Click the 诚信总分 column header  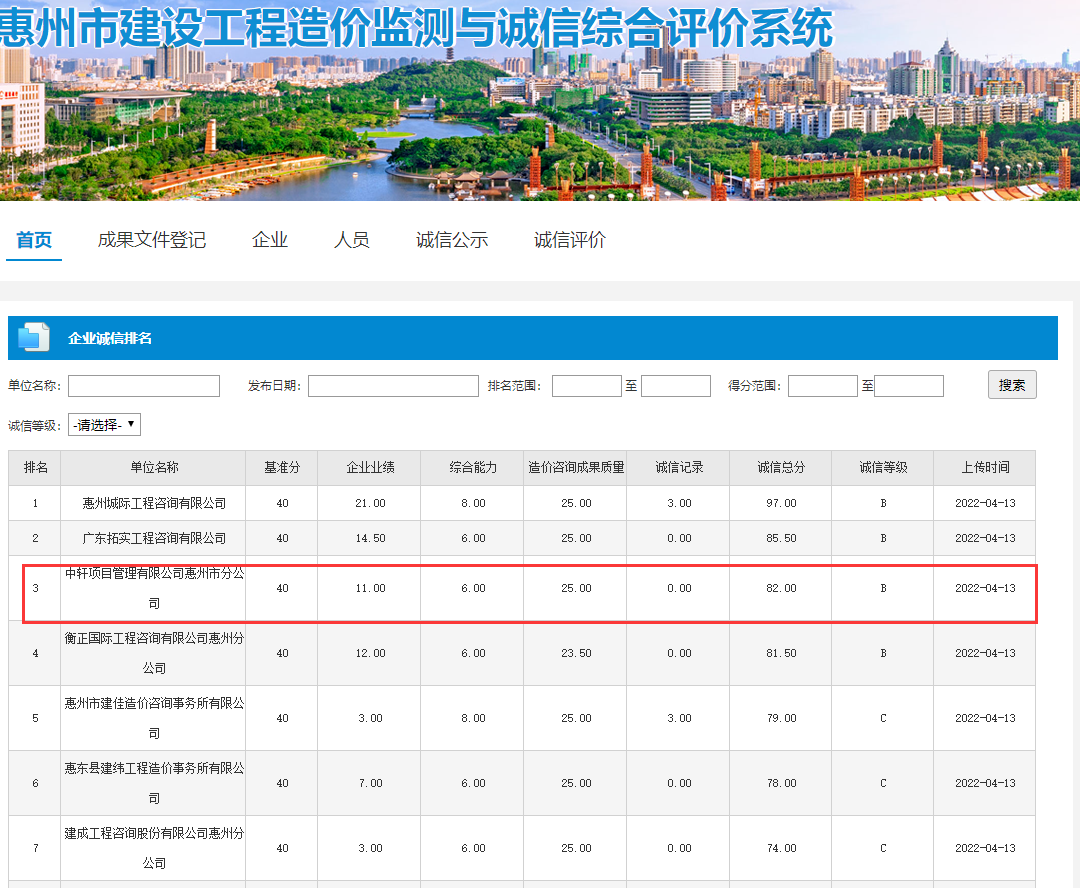tap(780, 467)
